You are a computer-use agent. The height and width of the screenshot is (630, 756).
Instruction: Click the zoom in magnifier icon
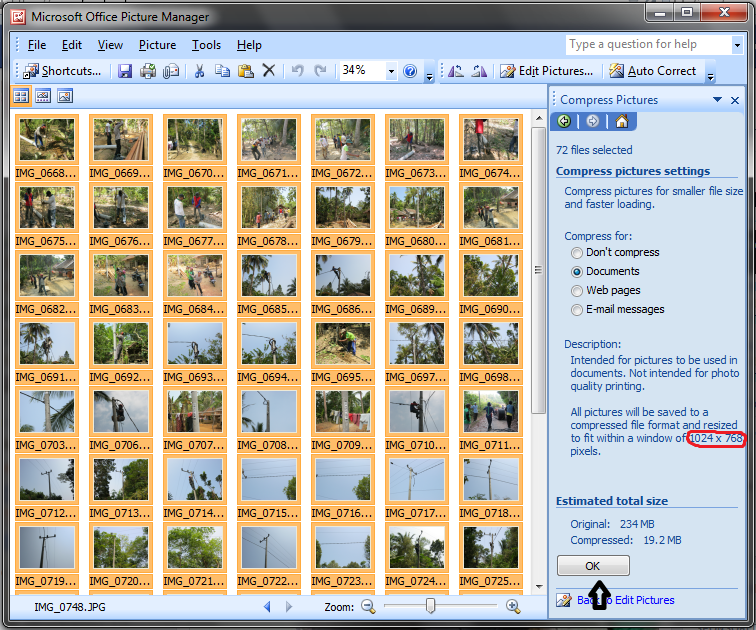pos(513,606)
